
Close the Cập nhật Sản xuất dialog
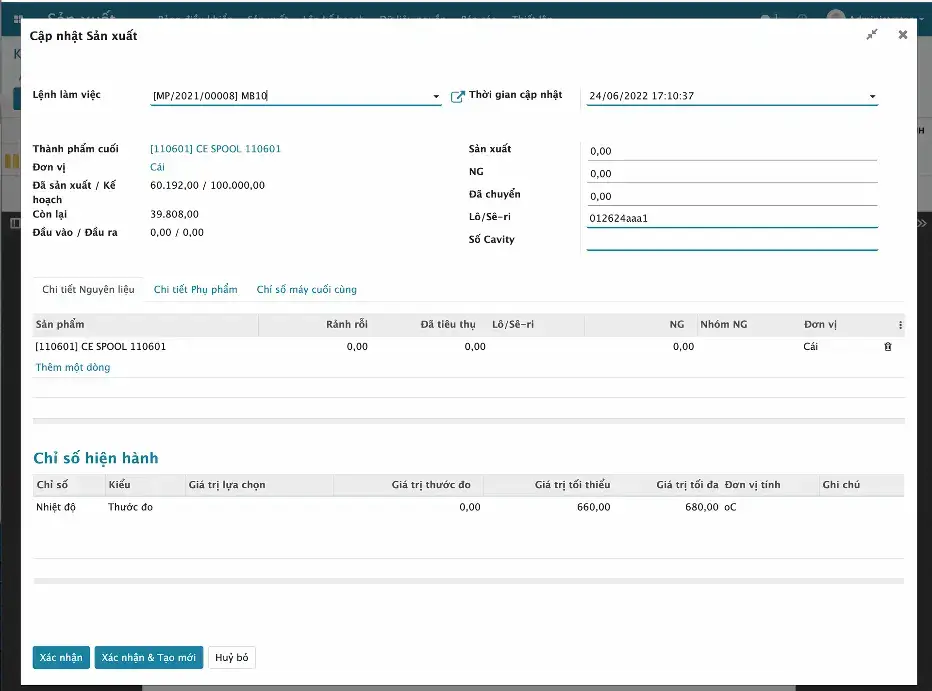(x=902, y=35)
